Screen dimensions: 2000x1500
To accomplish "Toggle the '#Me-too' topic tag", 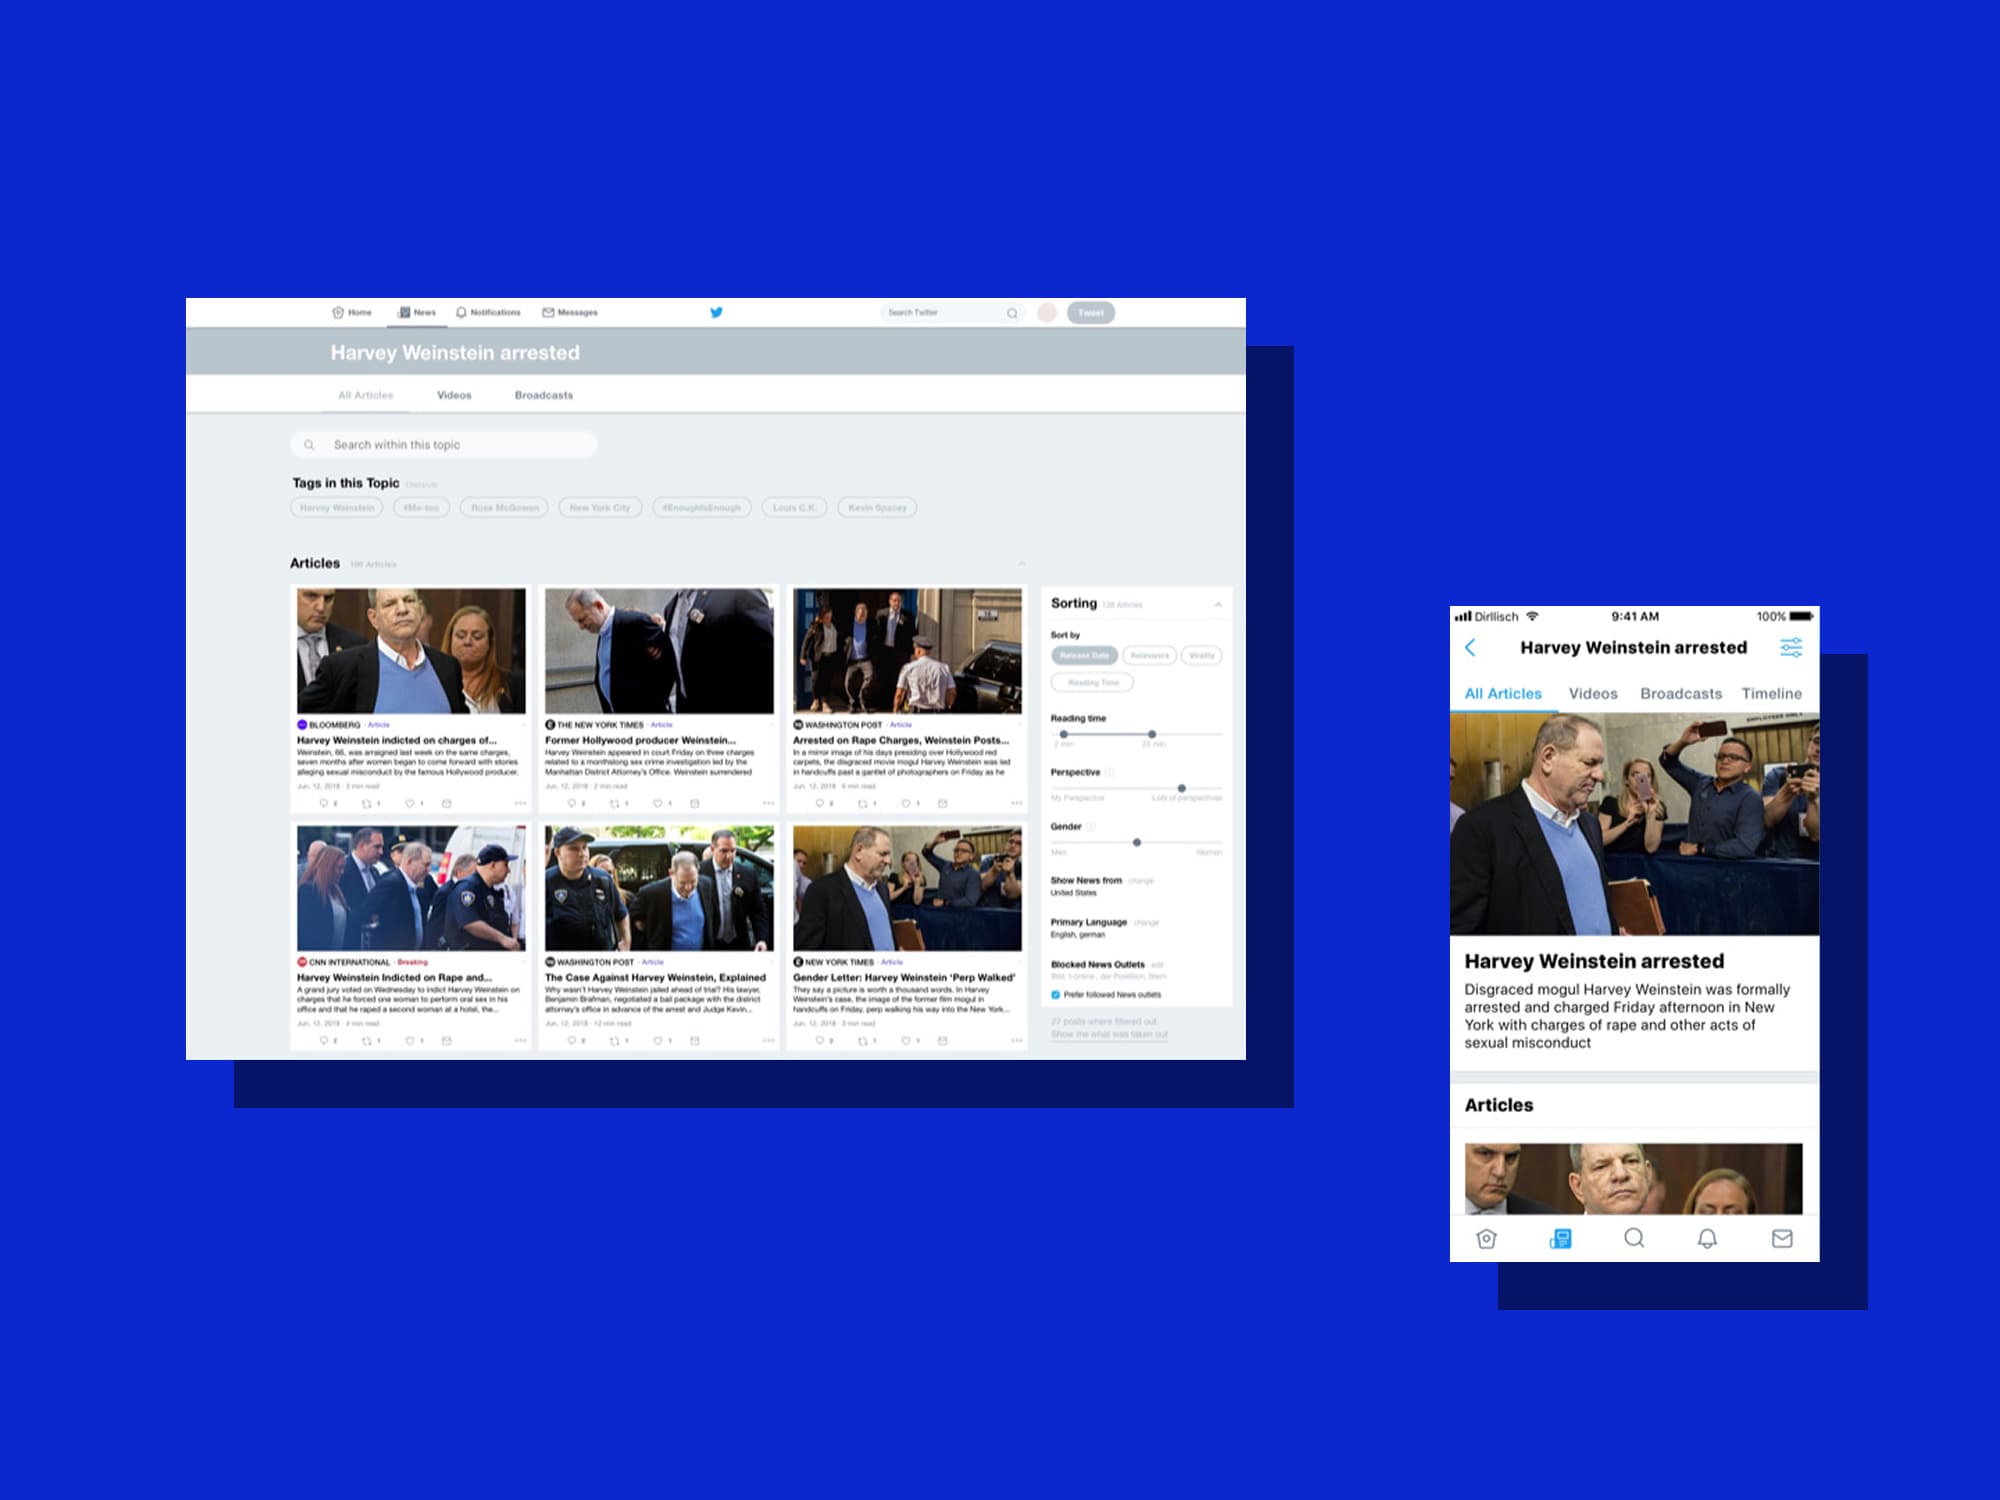I will click(421, 508).
